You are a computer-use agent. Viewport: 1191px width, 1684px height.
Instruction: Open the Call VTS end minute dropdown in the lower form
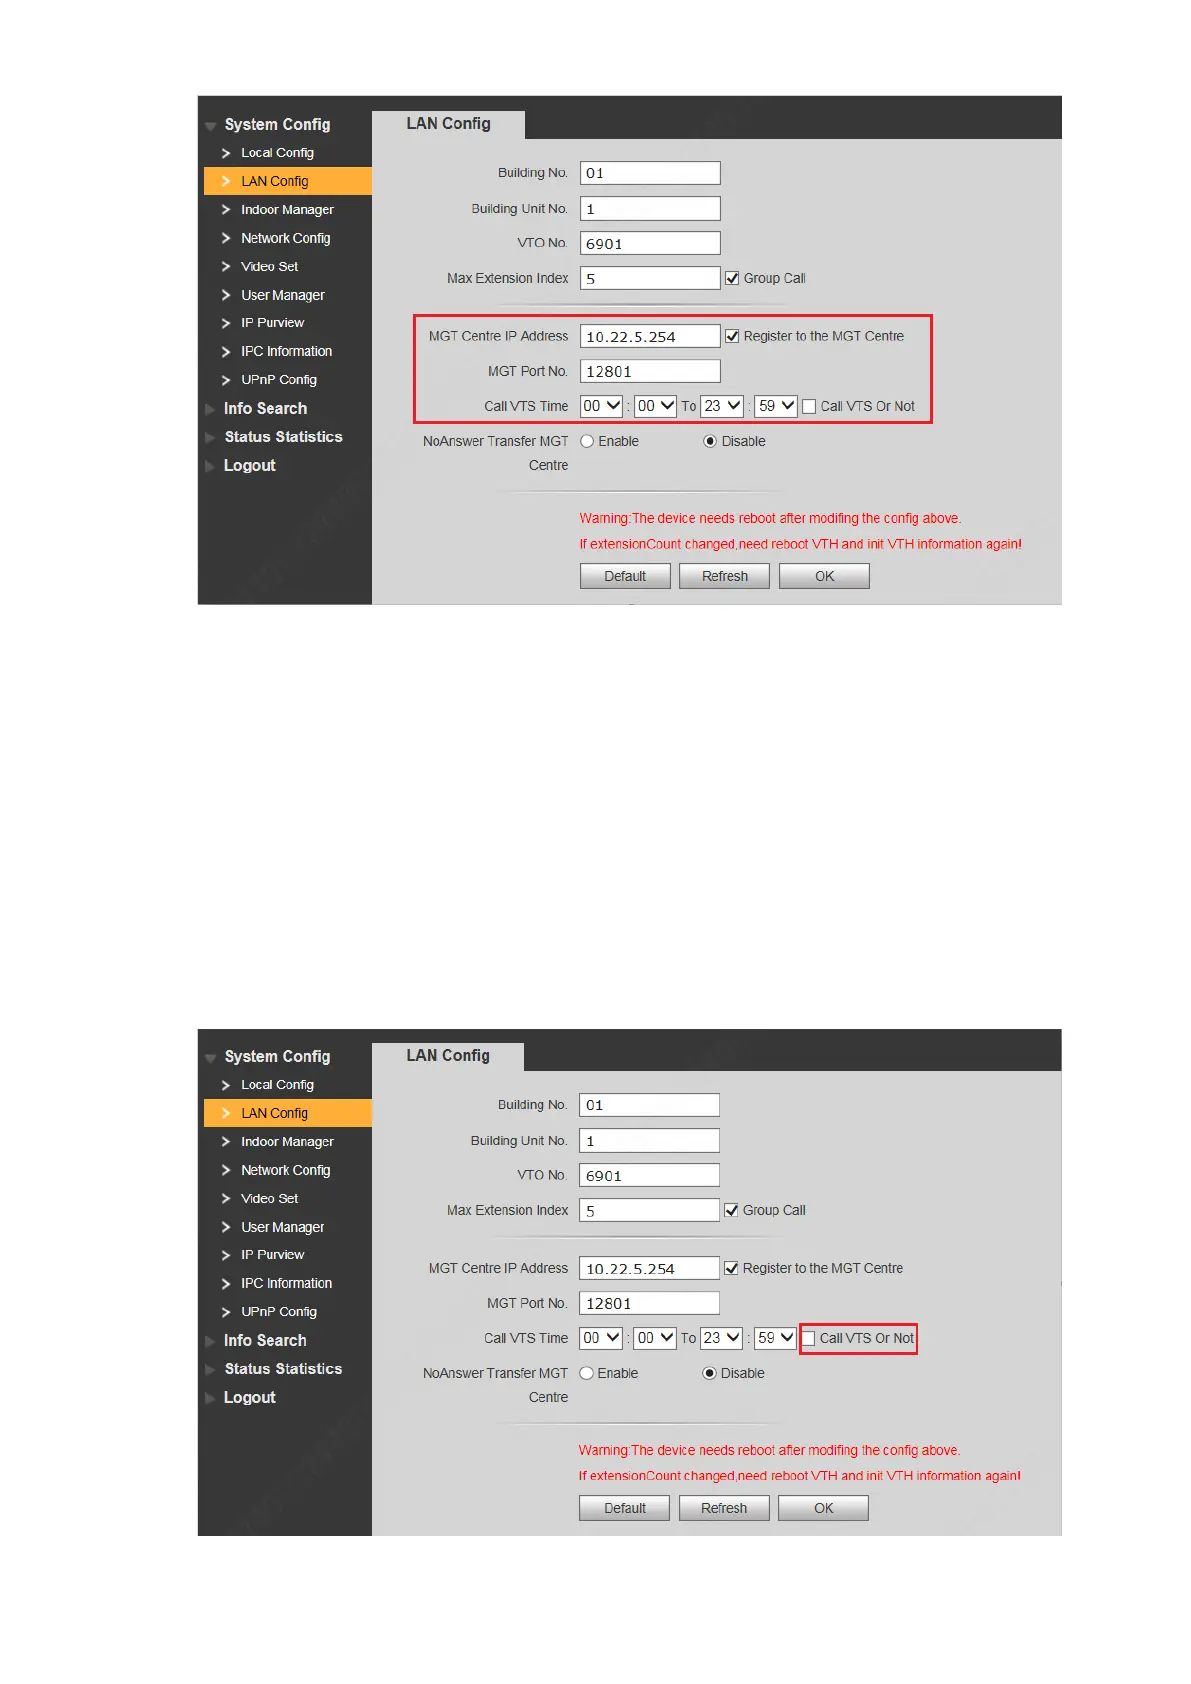775,1338
